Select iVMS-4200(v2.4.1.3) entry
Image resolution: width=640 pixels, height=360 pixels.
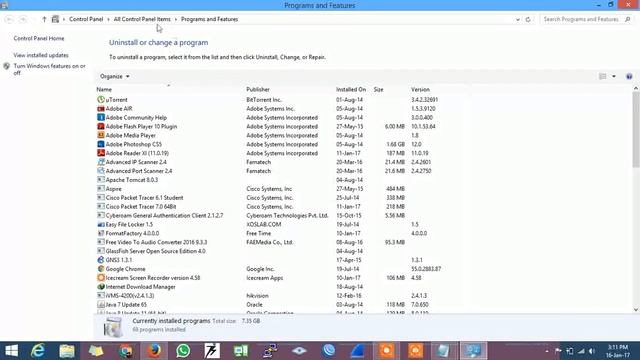click(282, 296)
